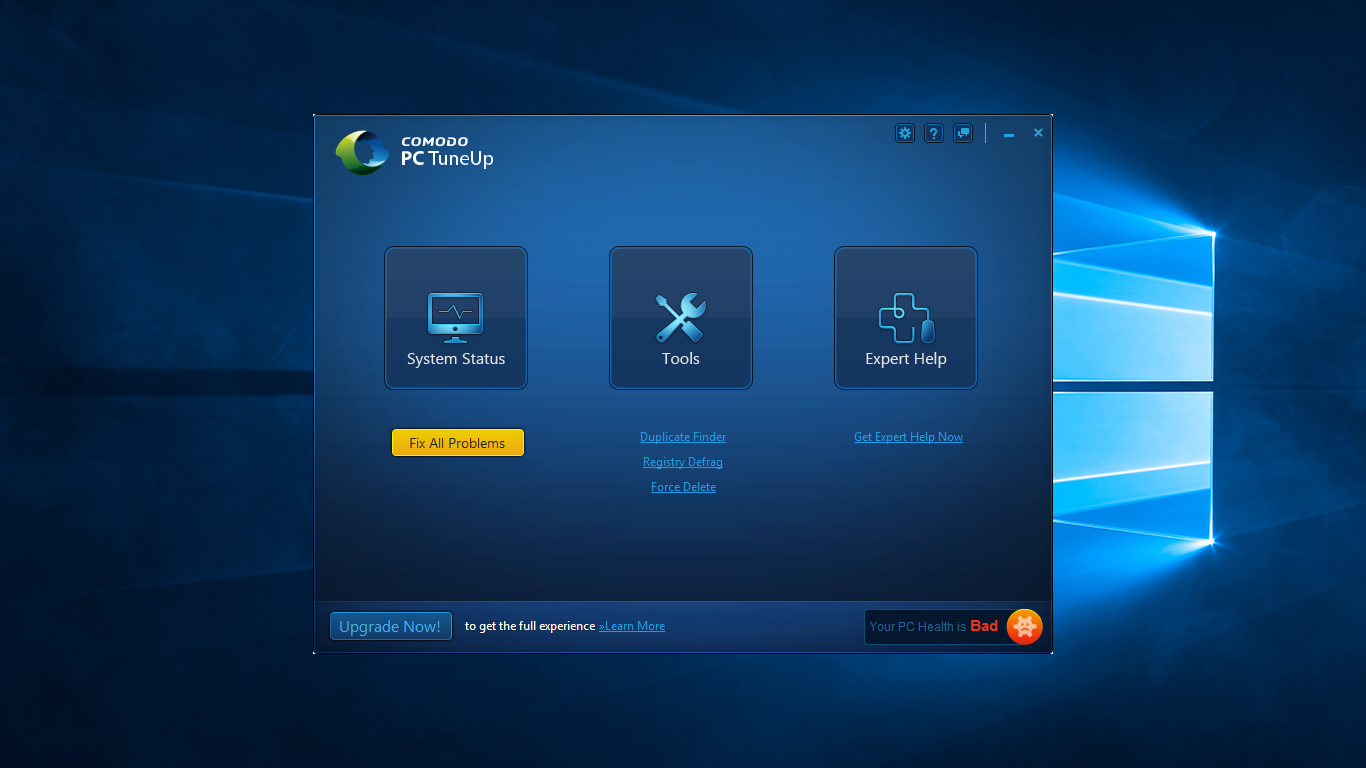Click the orange gear health icon
This screenshot has width=1366, height=768.
click(1024, 626)
